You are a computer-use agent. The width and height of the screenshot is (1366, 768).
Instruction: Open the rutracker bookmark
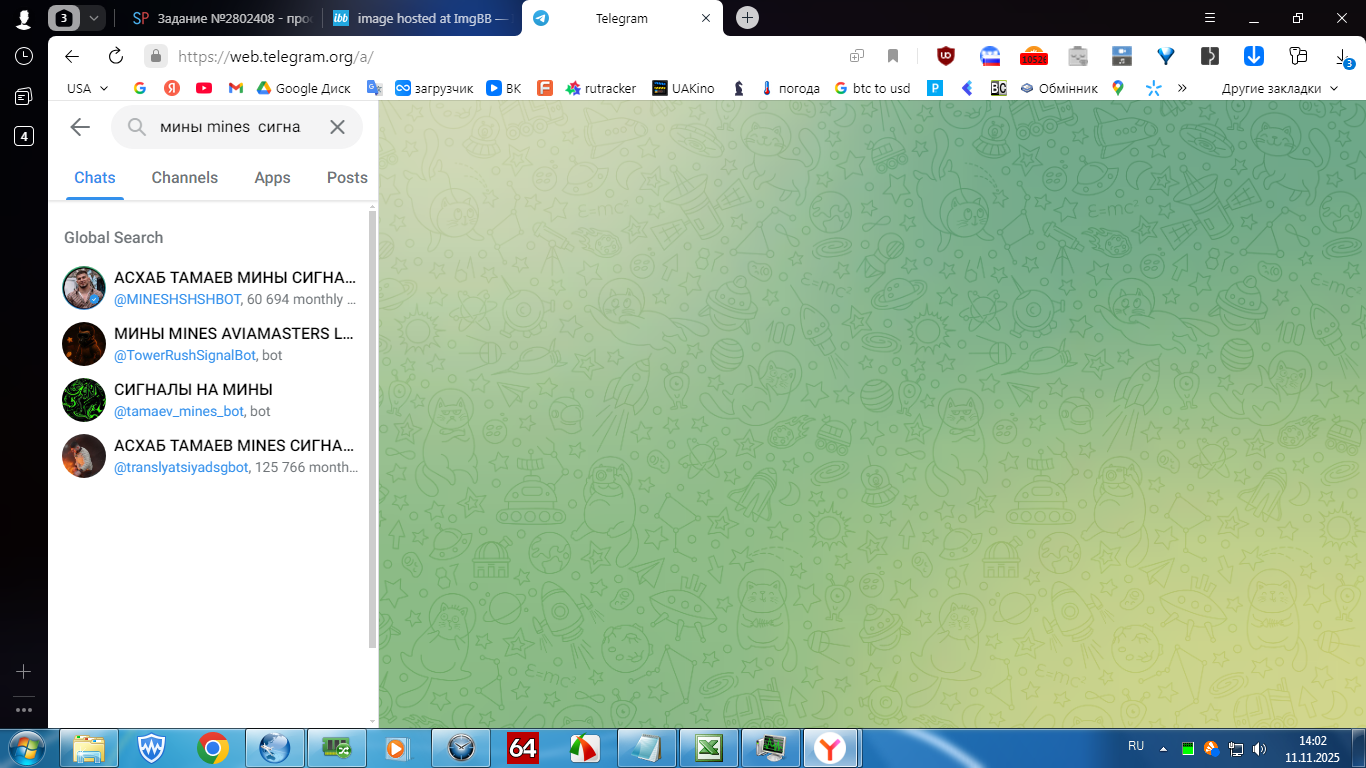tap(600, 88)
